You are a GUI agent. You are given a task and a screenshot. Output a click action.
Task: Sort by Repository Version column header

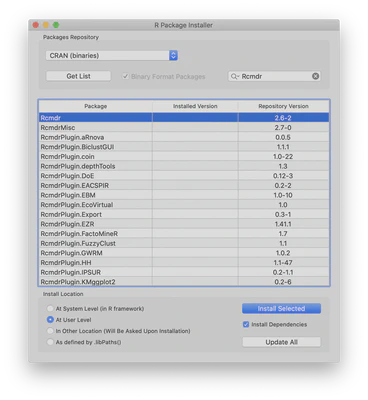[x=284, y=106]
